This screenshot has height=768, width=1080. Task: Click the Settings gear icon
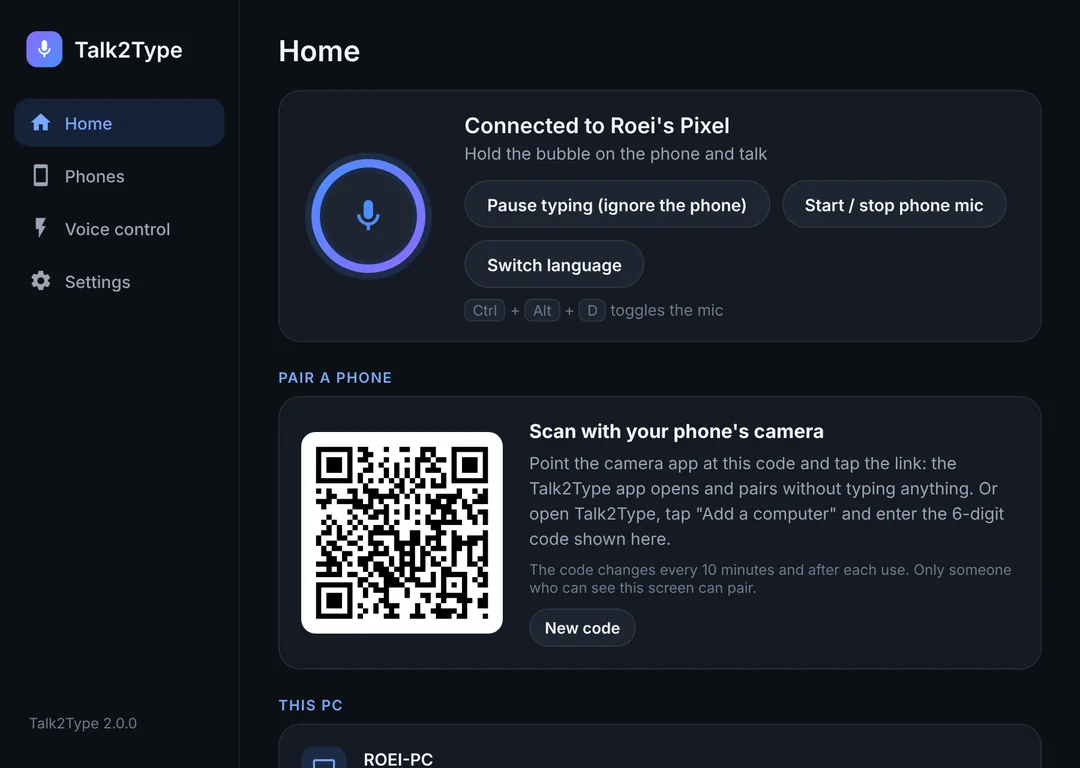click(x=41, y=281)
